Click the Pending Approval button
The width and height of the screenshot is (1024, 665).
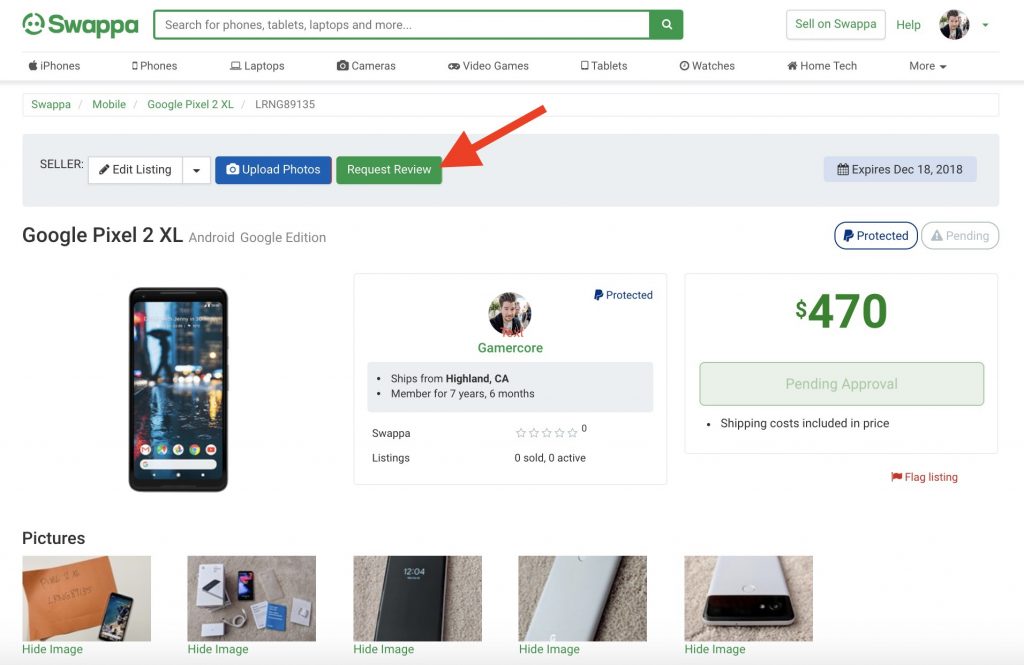coord(841,384)
